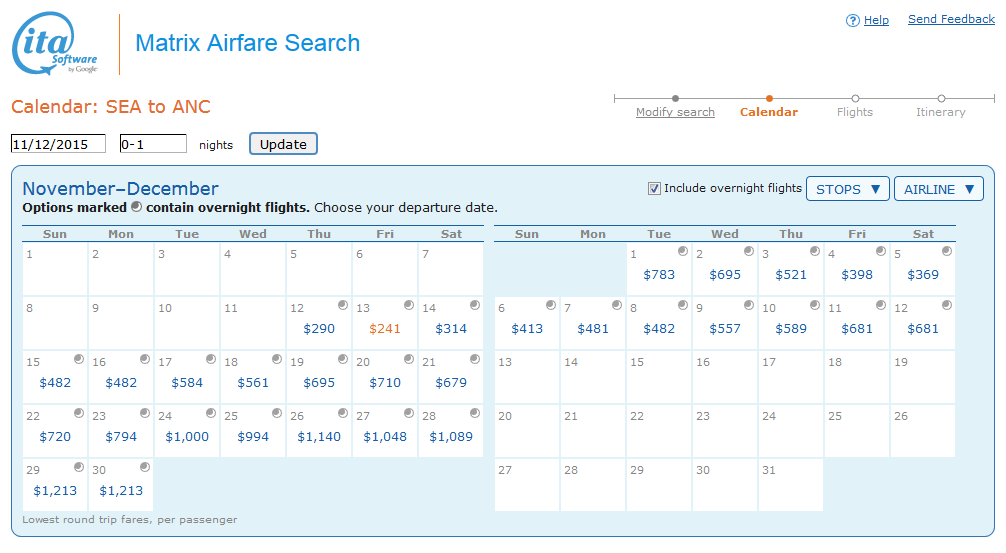Click the Help question mark icon
1006x553 pixels.
pos(853,20)
